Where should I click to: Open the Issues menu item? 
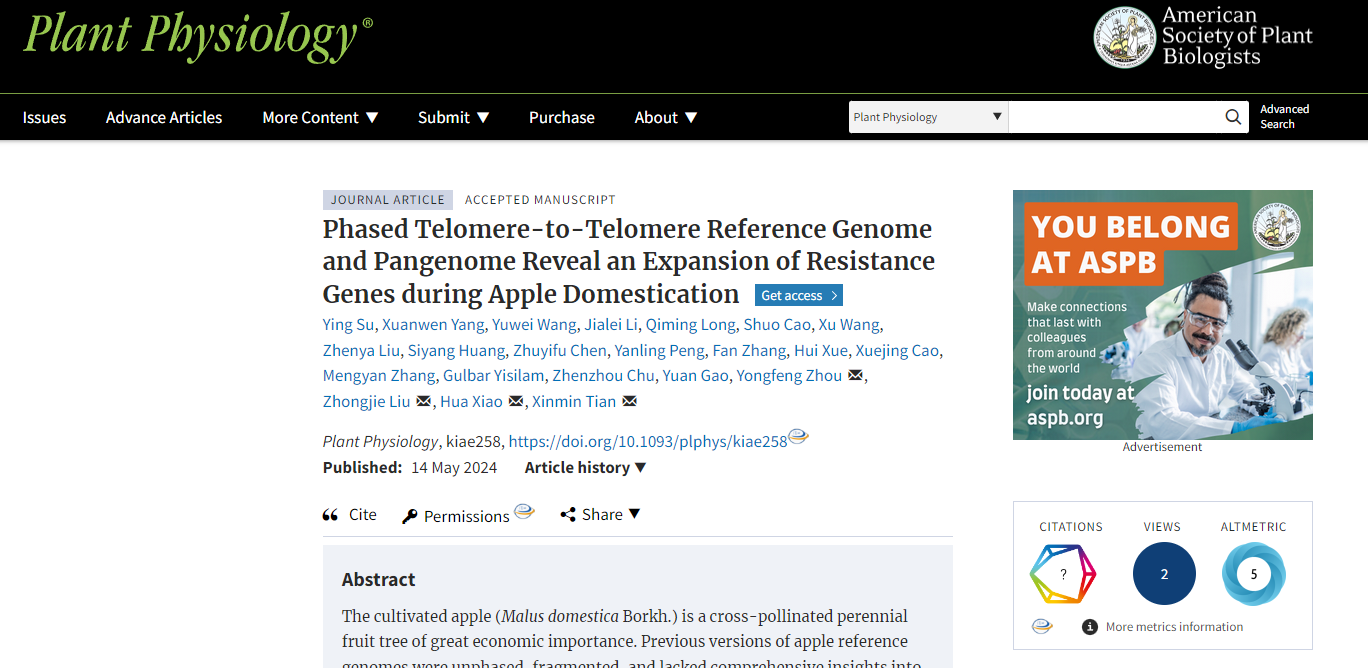[x=44, y=117]
